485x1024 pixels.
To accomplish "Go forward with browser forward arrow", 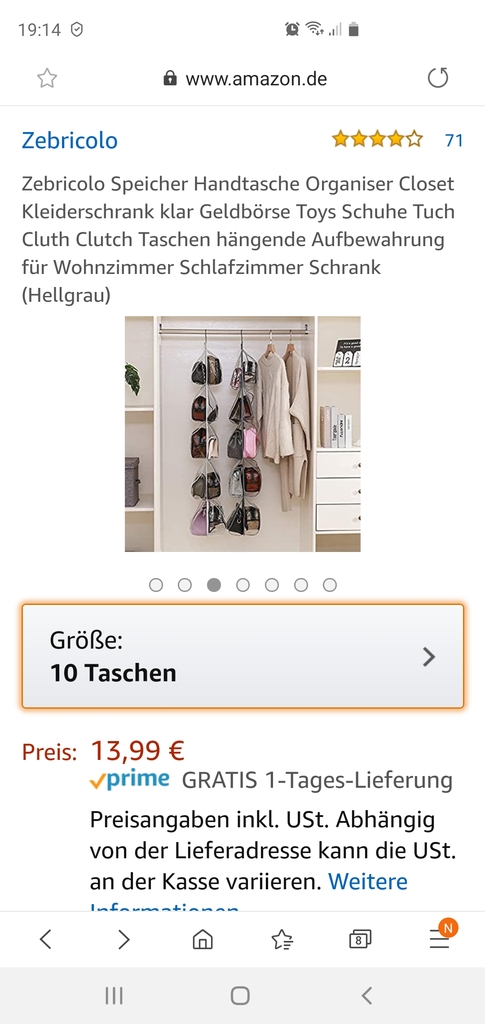I will pyautogui.click(x=123, y=939).
